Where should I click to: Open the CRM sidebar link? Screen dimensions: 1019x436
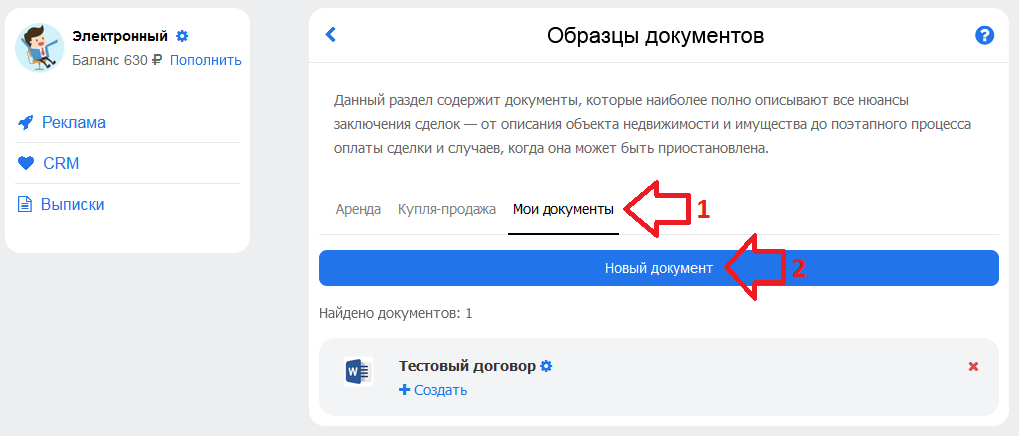[x=61, y=164]
